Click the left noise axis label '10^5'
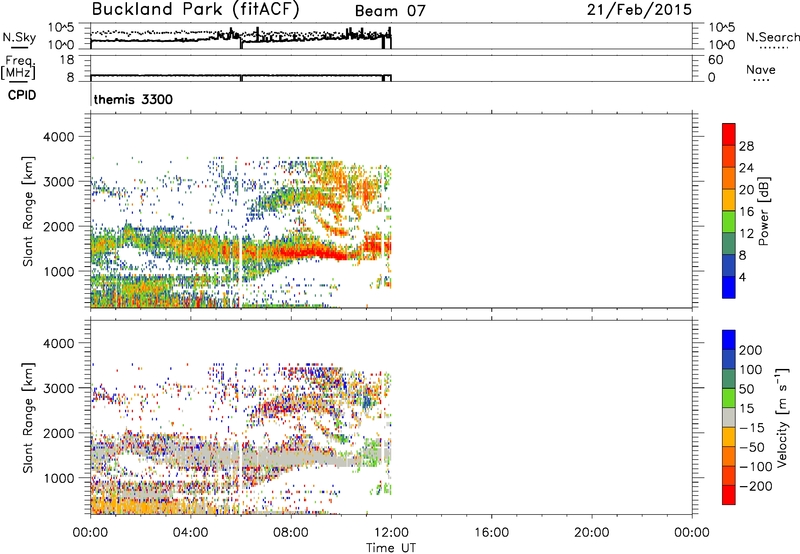The image size is (800, 554). (61, 27)
